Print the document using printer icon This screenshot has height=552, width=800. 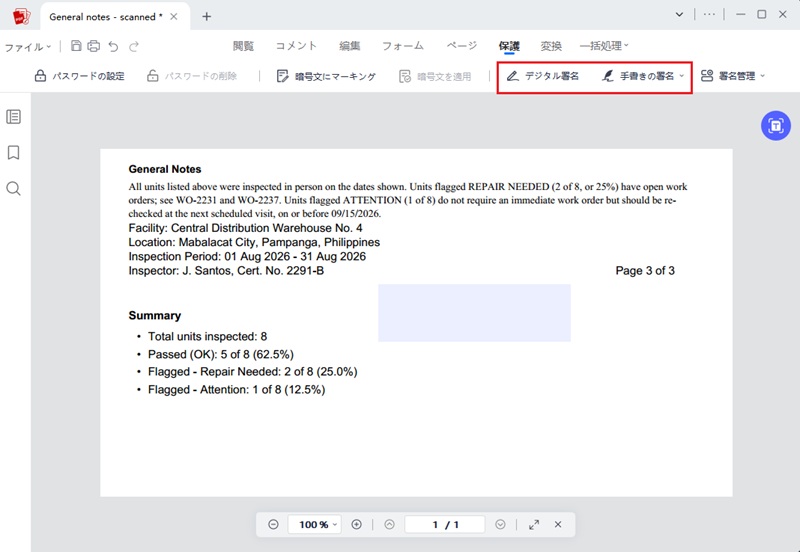click(93, 46)
